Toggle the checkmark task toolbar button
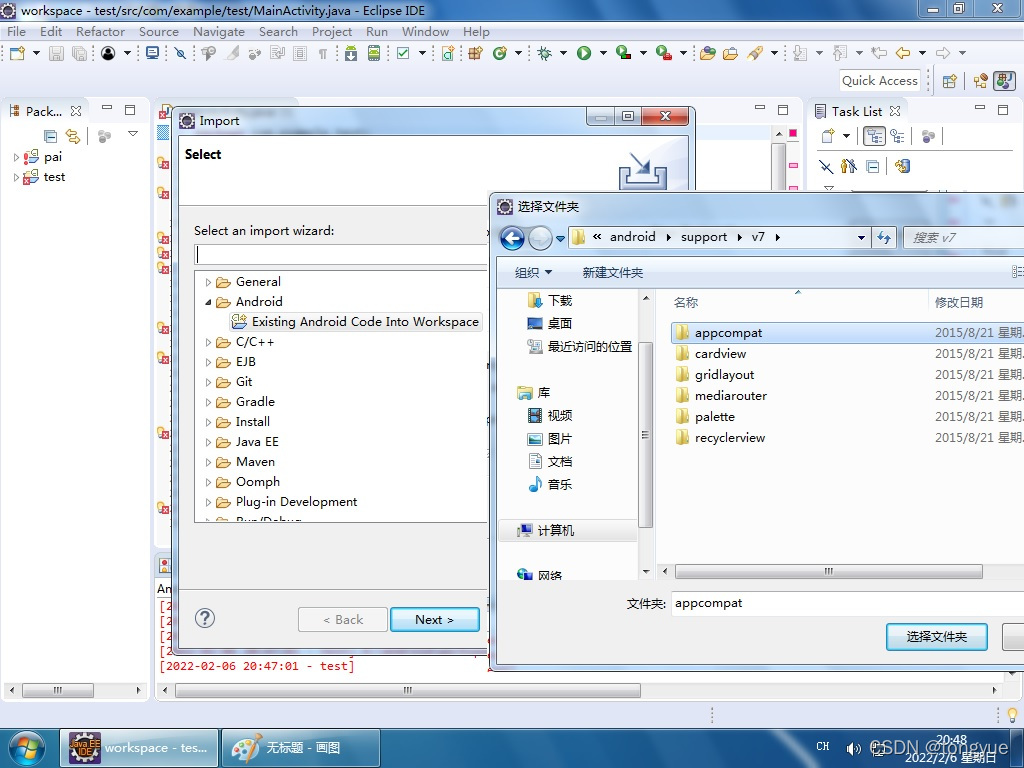 (x=403, y=53)
